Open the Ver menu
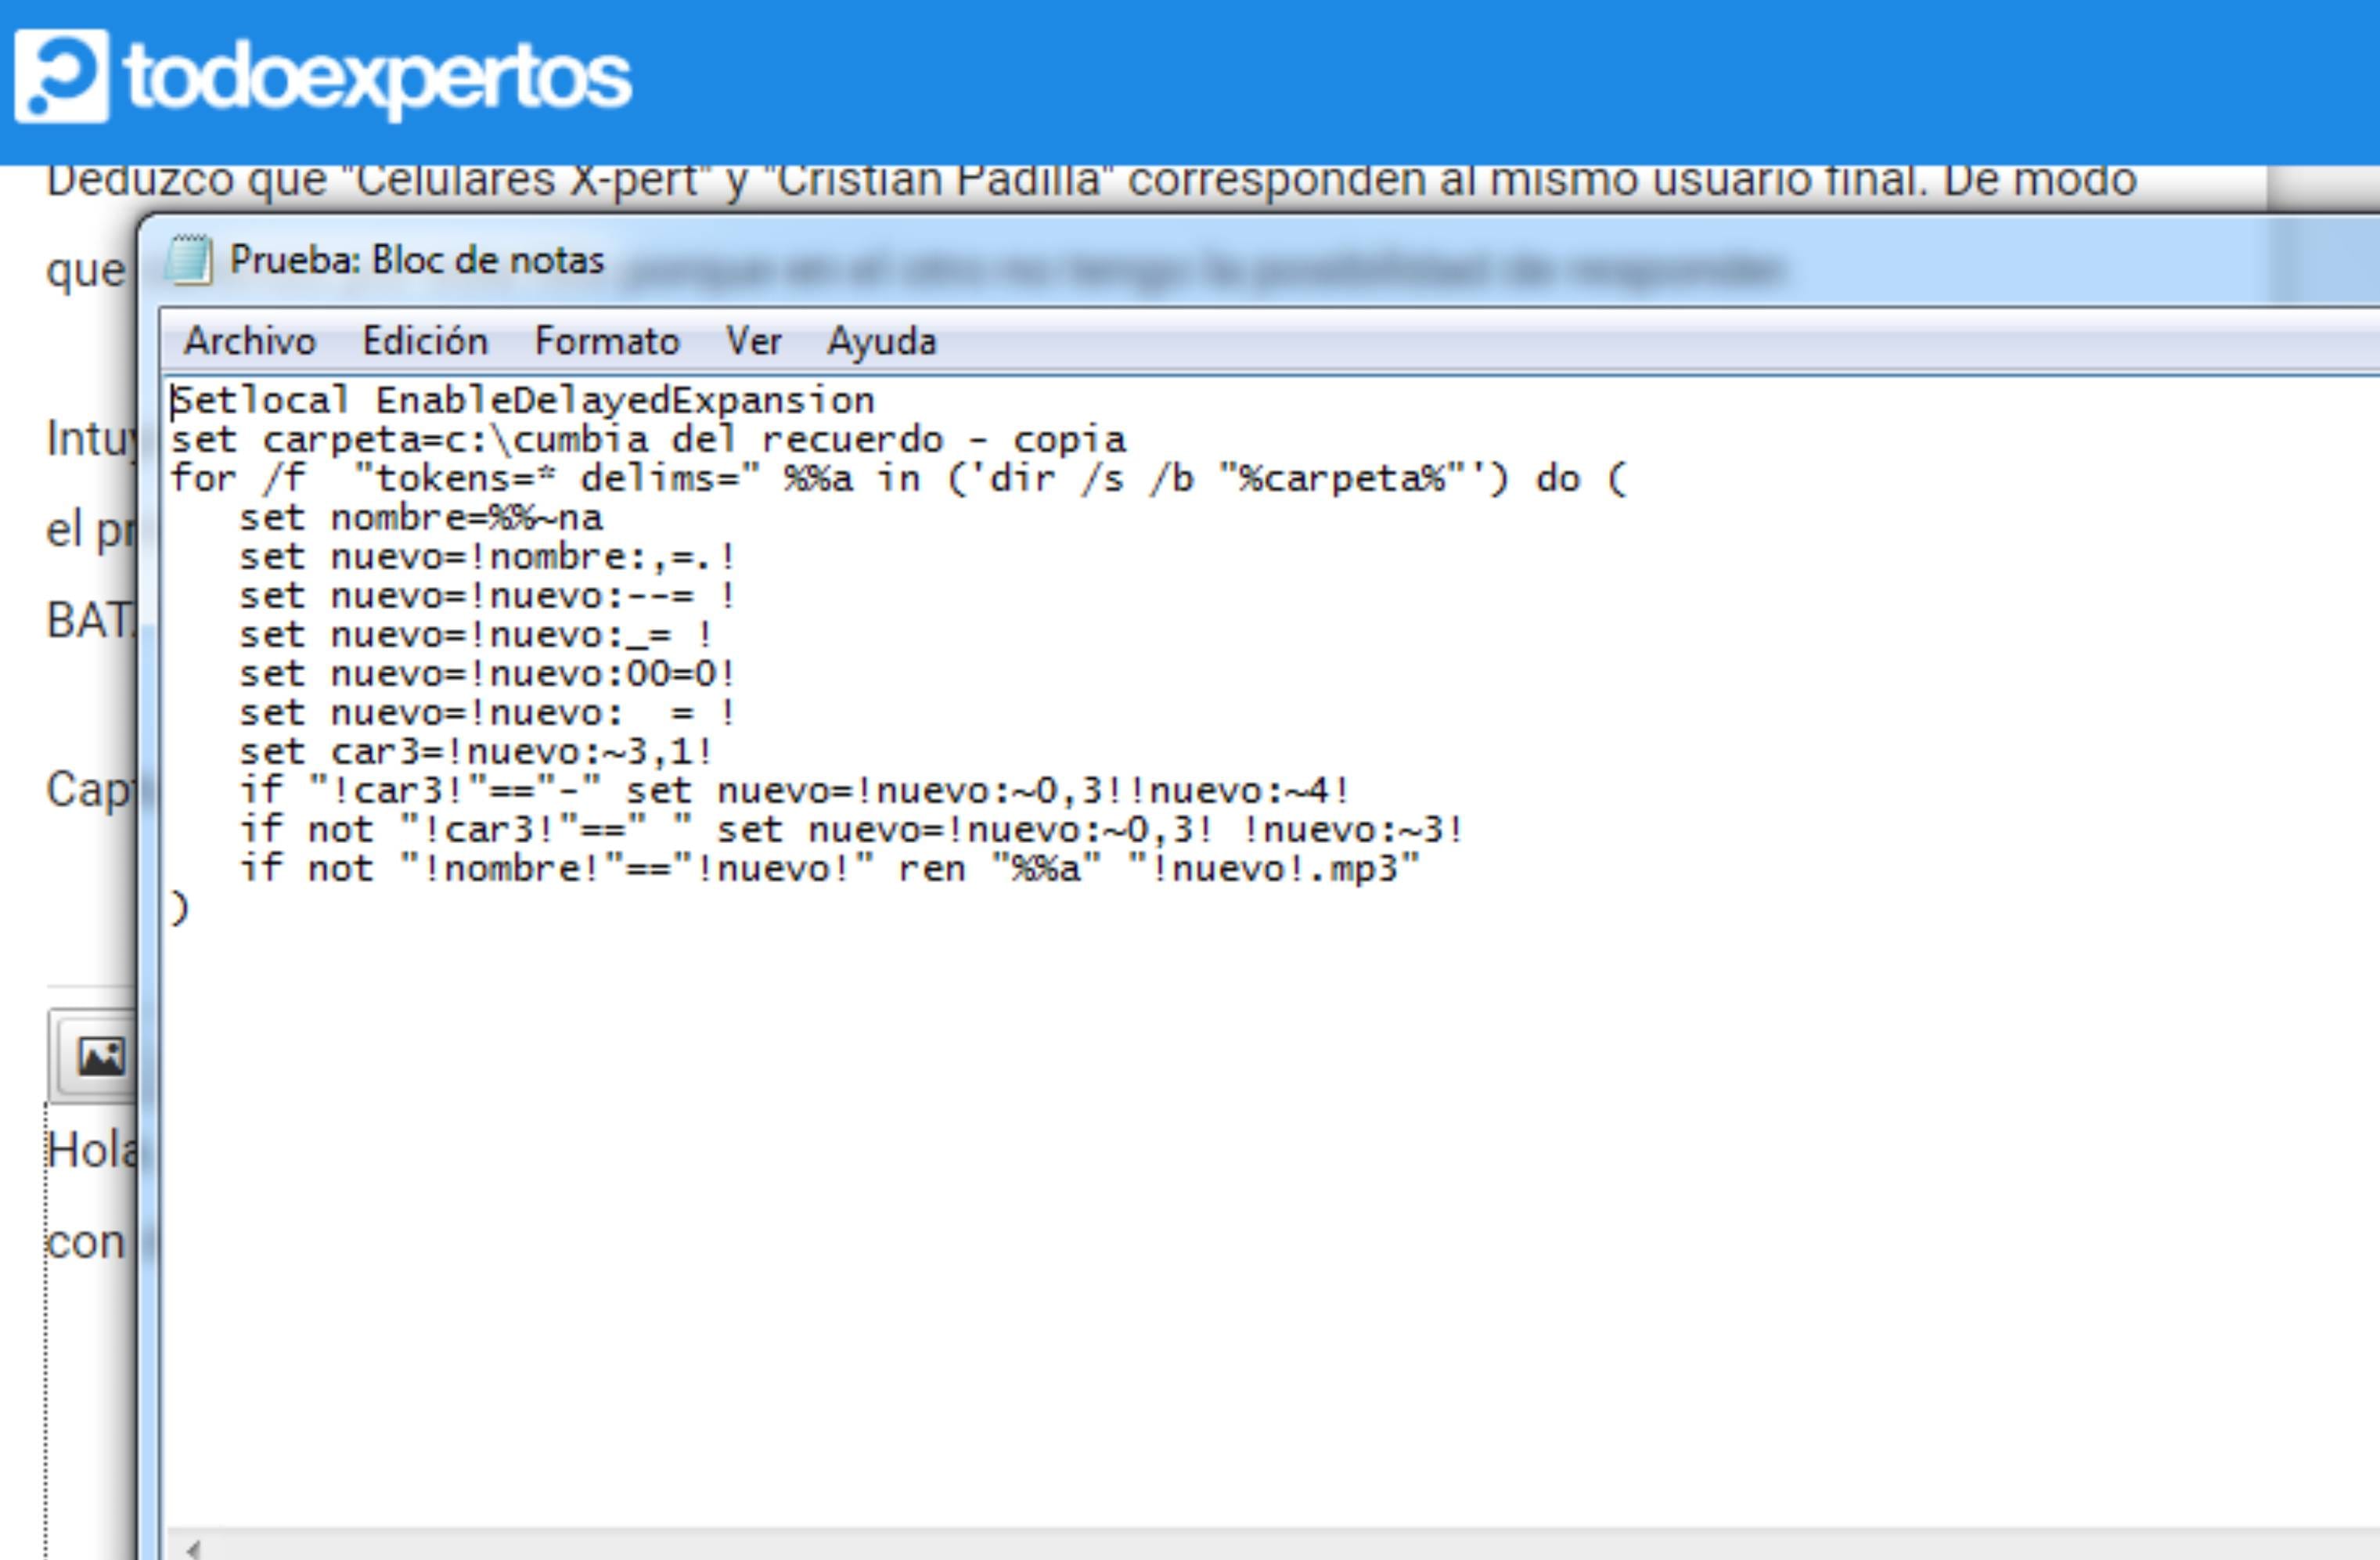 coord(753,342)
